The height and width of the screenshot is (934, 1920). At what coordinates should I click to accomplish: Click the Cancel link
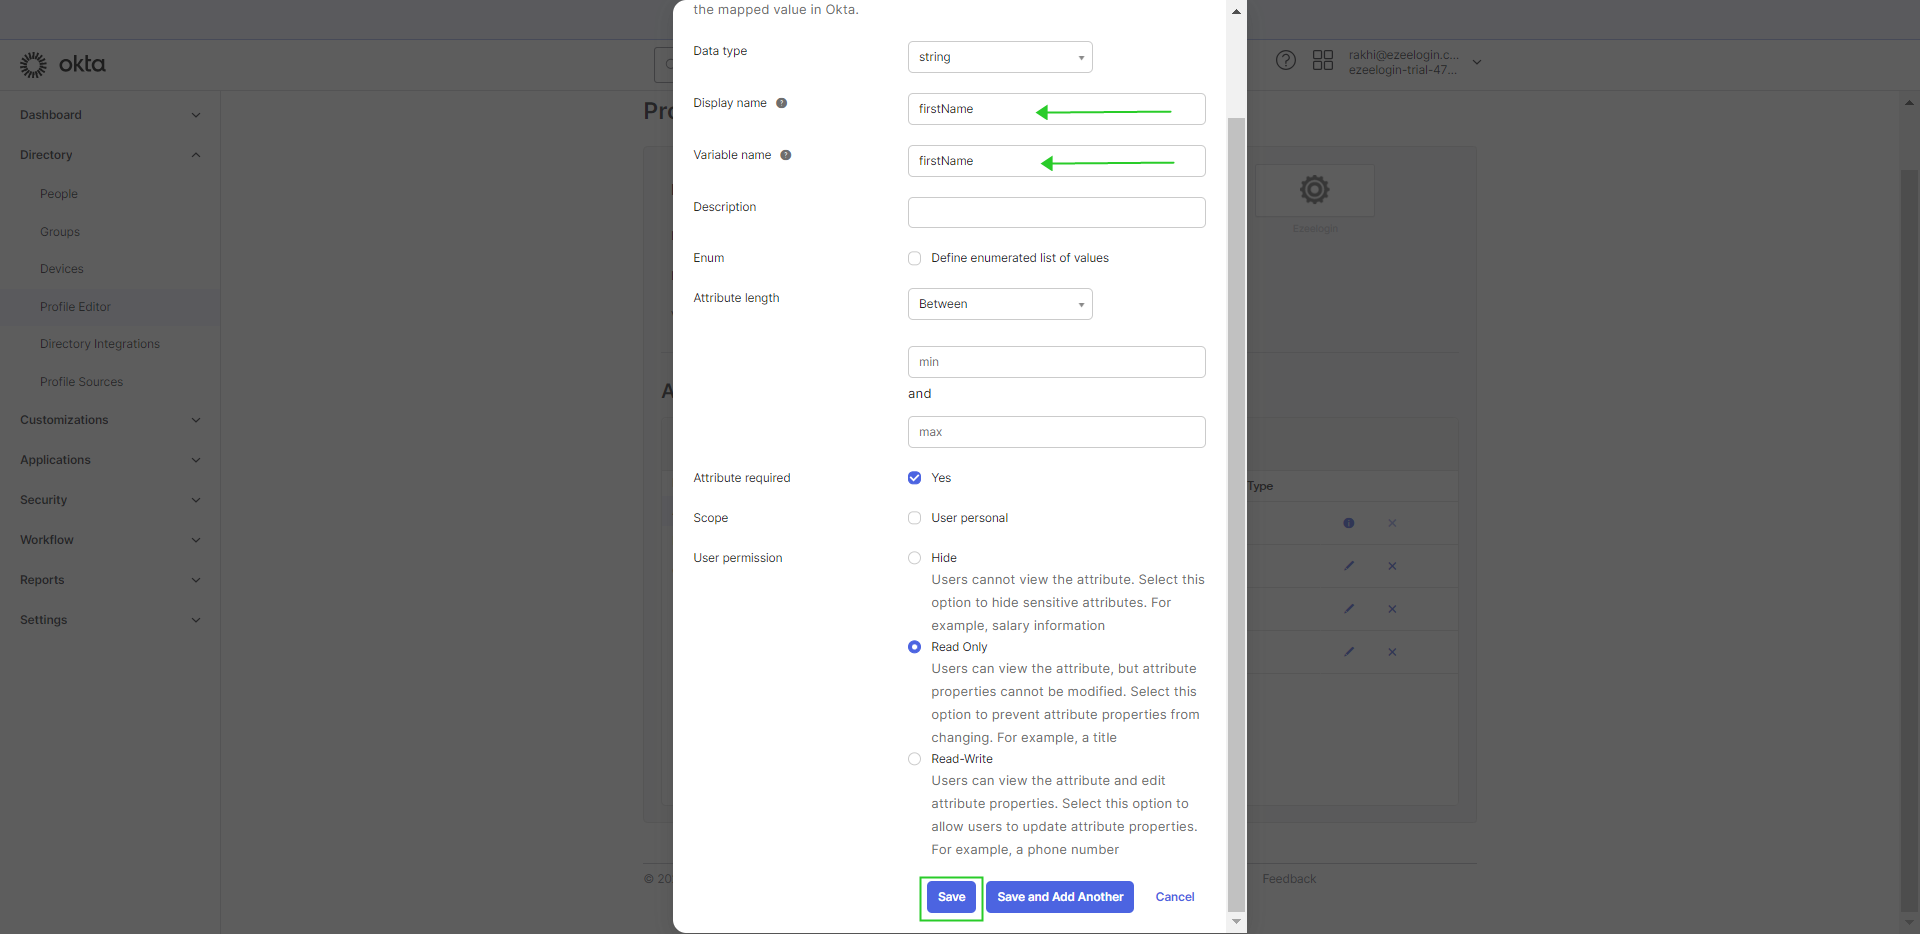(x=1175, y=897)
